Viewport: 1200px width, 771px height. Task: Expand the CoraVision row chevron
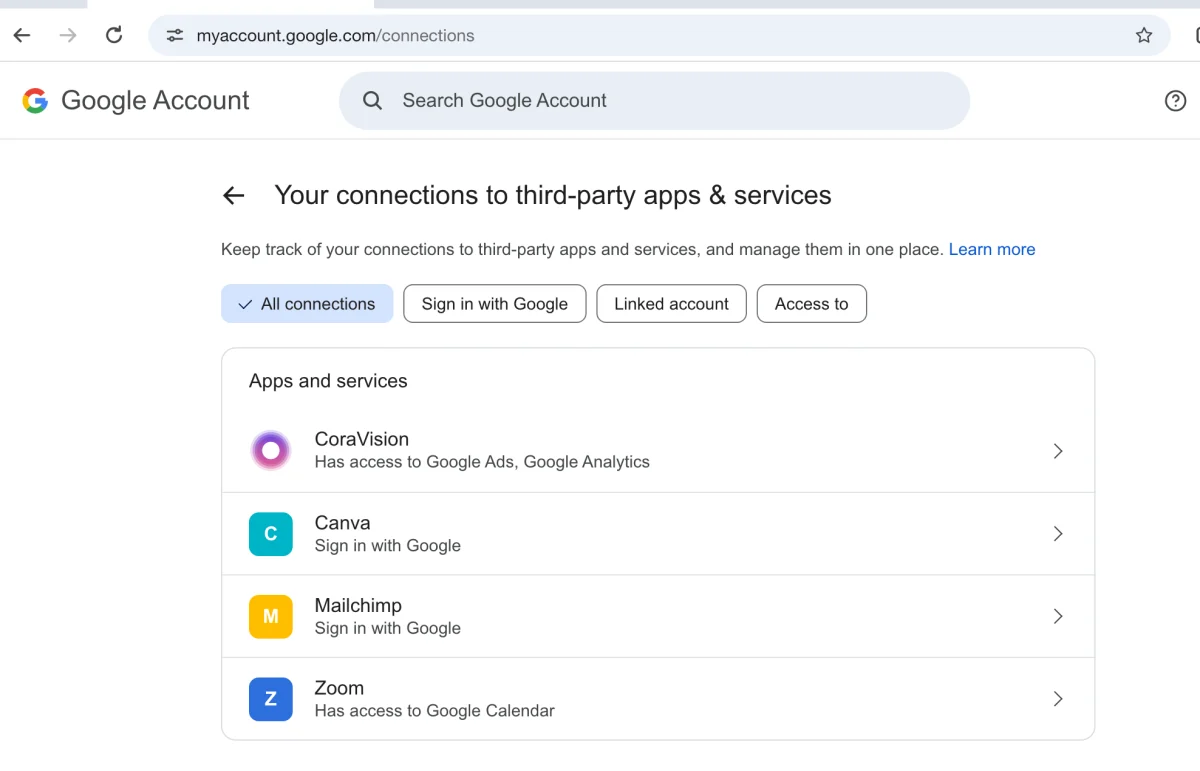pyautogui.click(x=1058, y=451)
